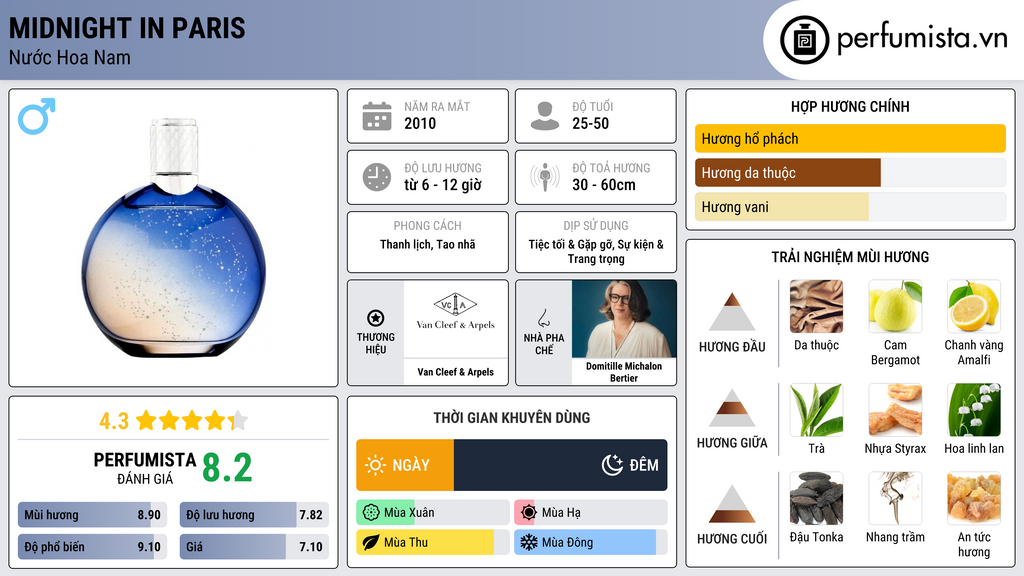Click the 25-50 age range value

(590, 123)
